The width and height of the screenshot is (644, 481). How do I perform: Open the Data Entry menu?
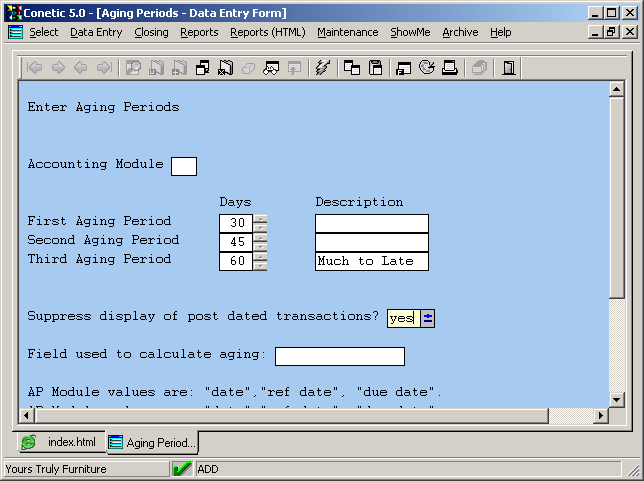click(x=96, y=32)
